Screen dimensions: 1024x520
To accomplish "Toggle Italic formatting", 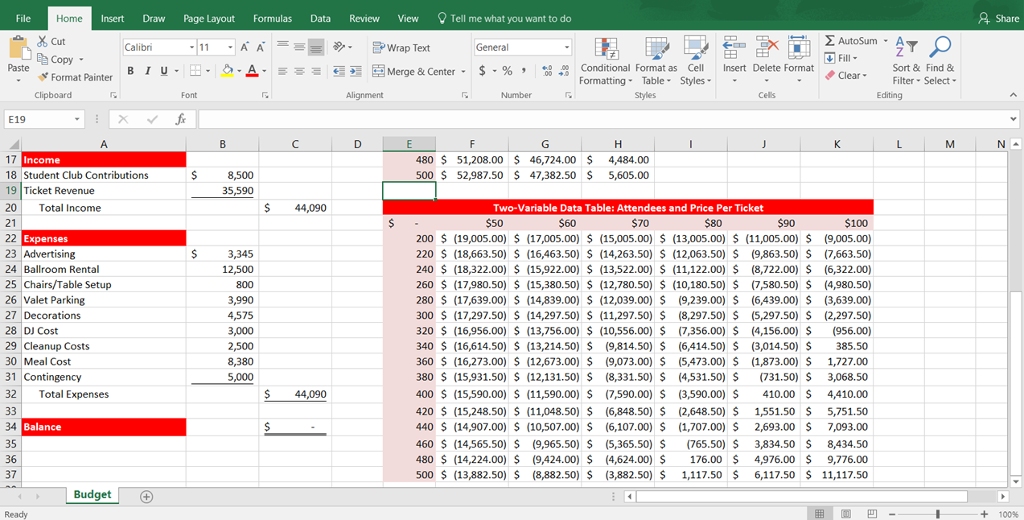I will [x=147, y=71].
